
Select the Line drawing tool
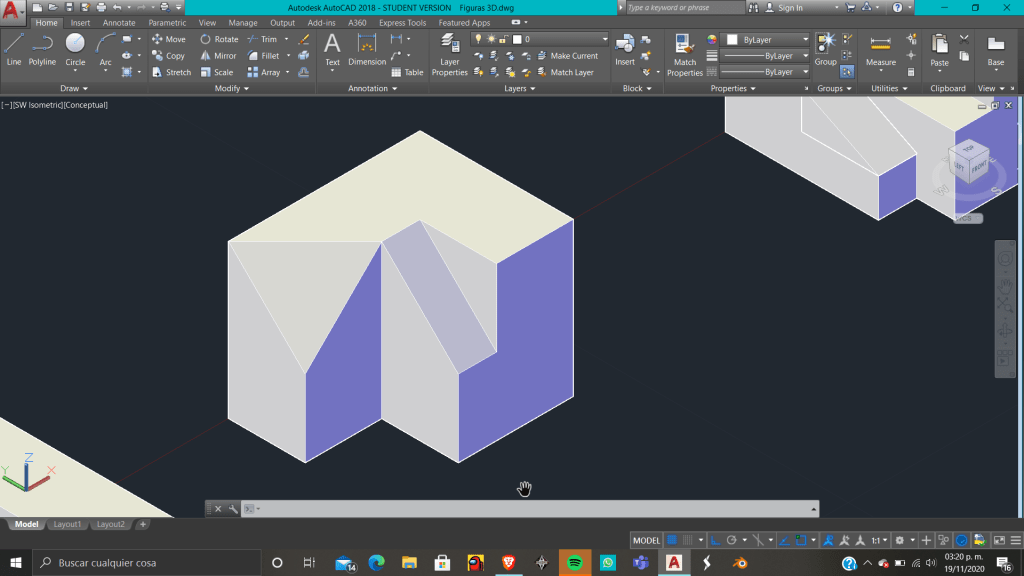click(13, 48)
